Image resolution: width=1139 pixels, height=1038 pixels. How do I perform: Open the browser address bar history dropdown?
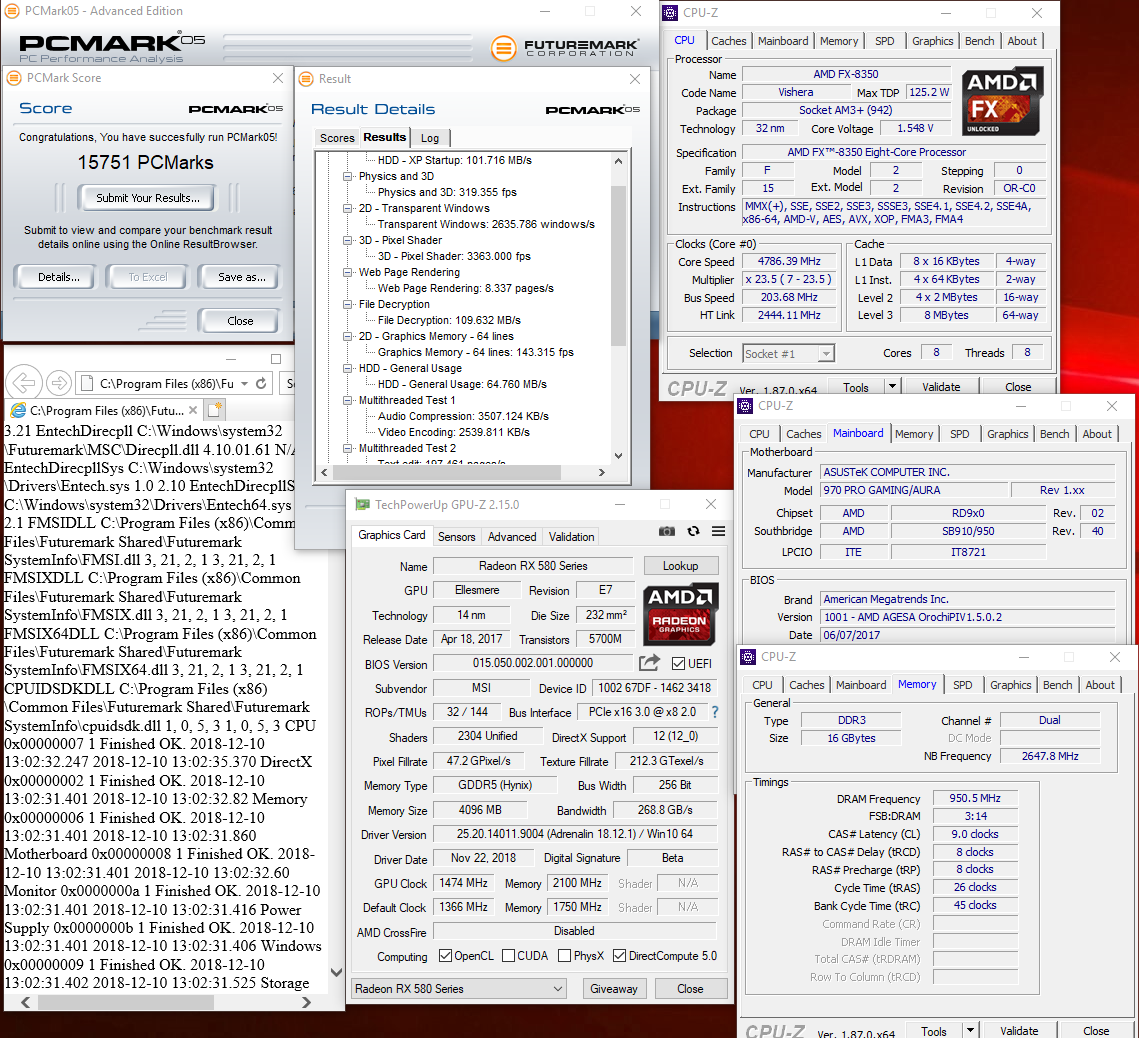click(x=245, y=384)
